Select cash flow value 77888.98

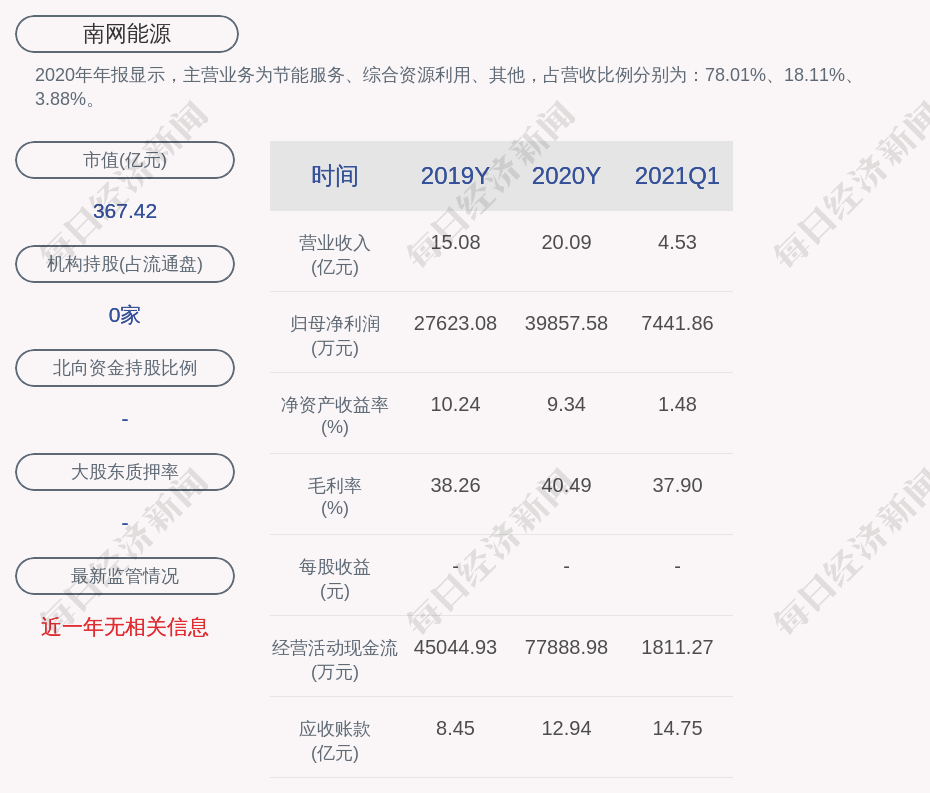tap(566, 647)
